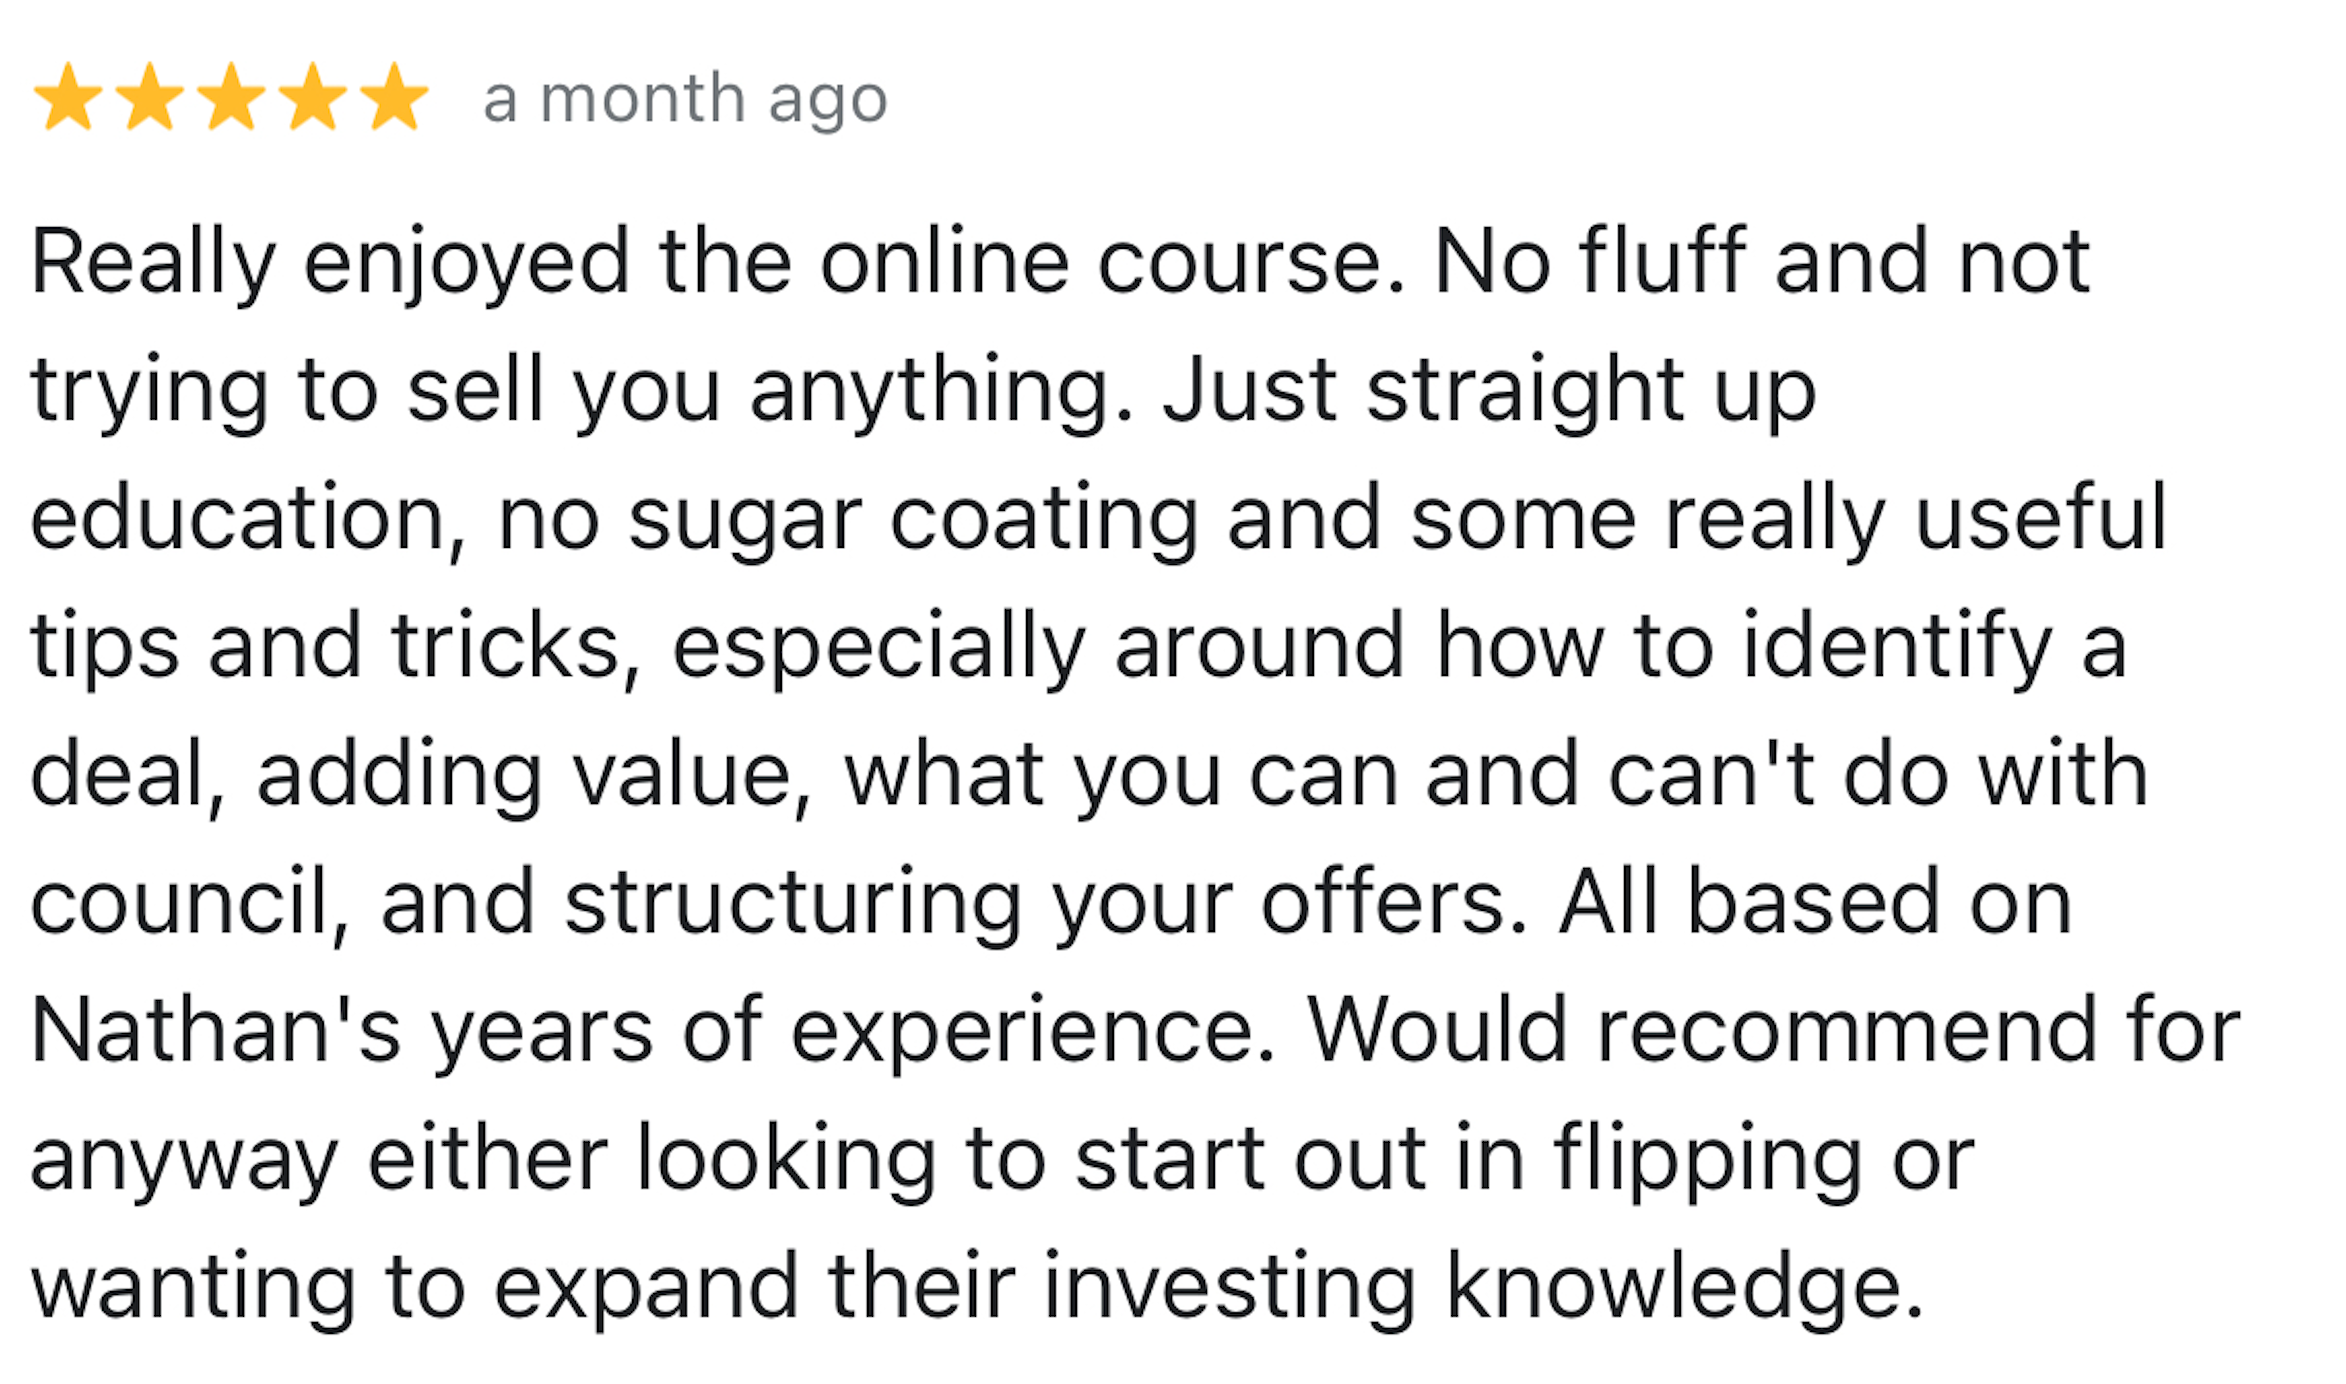
Task: Click the word "education" in the review
Action: [239, 518]
